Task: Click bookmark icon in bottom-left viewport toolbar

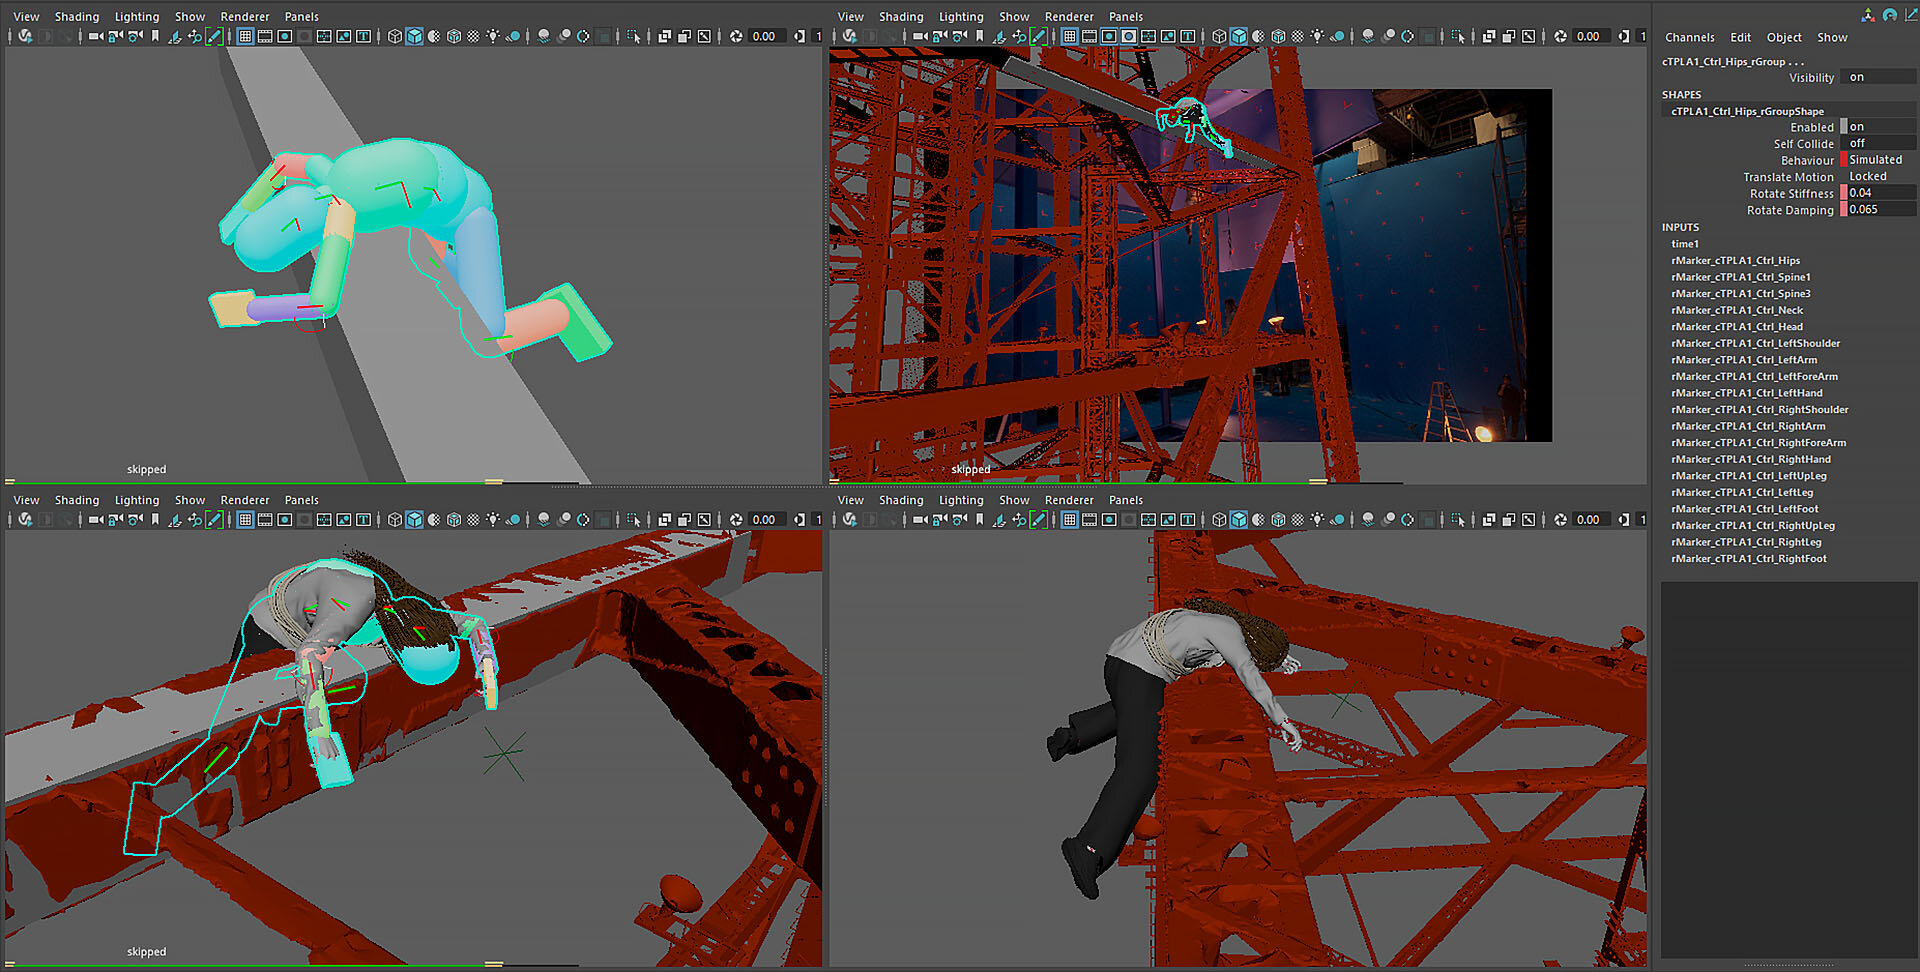Action: (155, 519)
